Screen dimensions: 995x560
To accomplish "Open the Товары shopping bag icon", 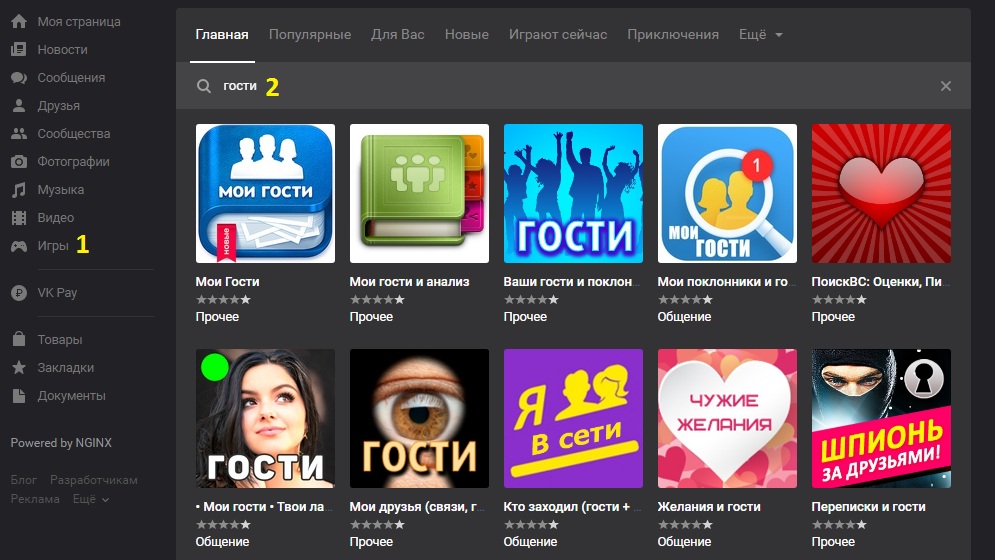I will click(19, 339).
